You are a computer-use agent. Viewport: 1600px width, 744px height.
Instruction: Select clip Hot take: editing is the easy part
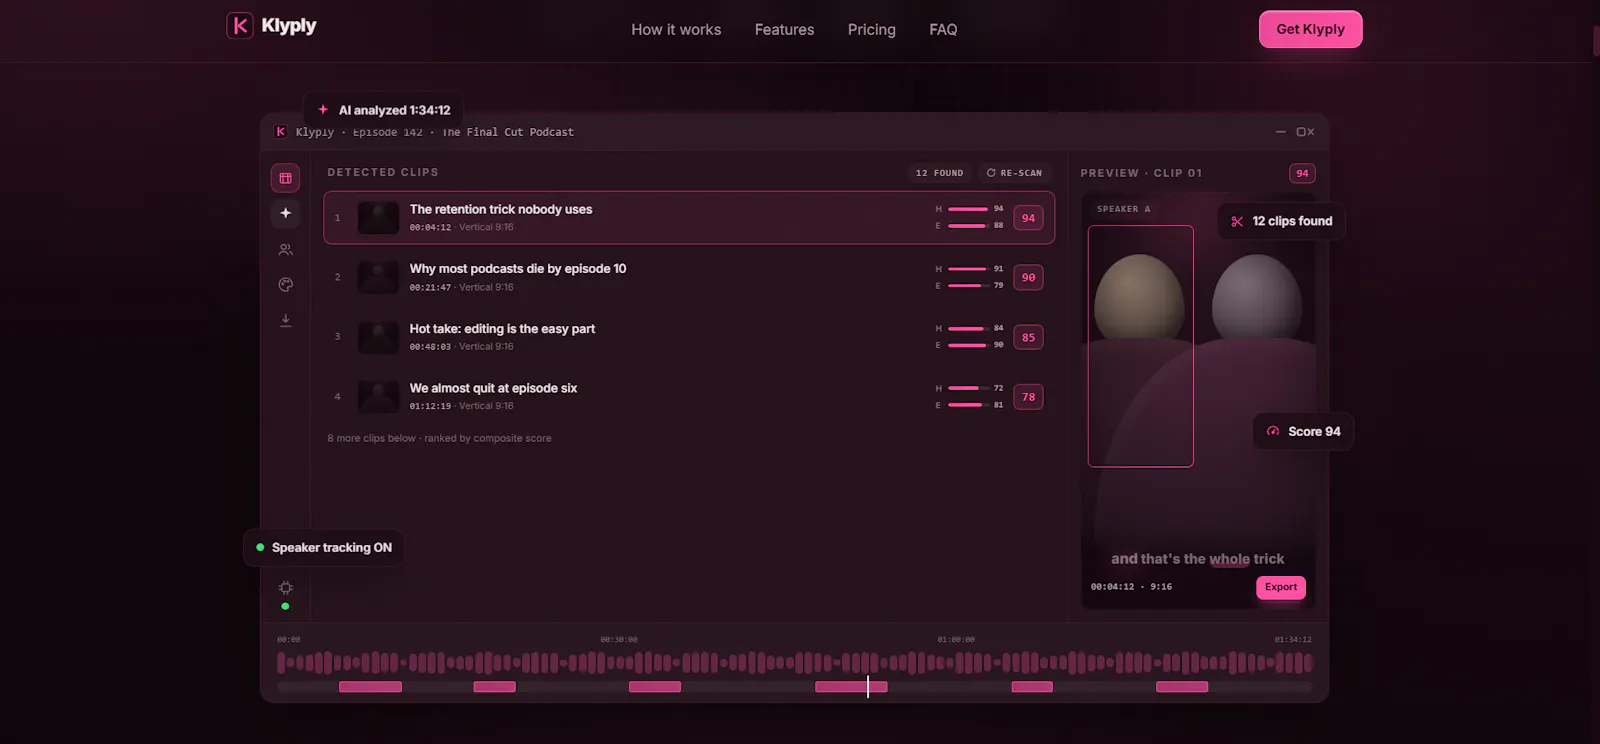[689, 337]
